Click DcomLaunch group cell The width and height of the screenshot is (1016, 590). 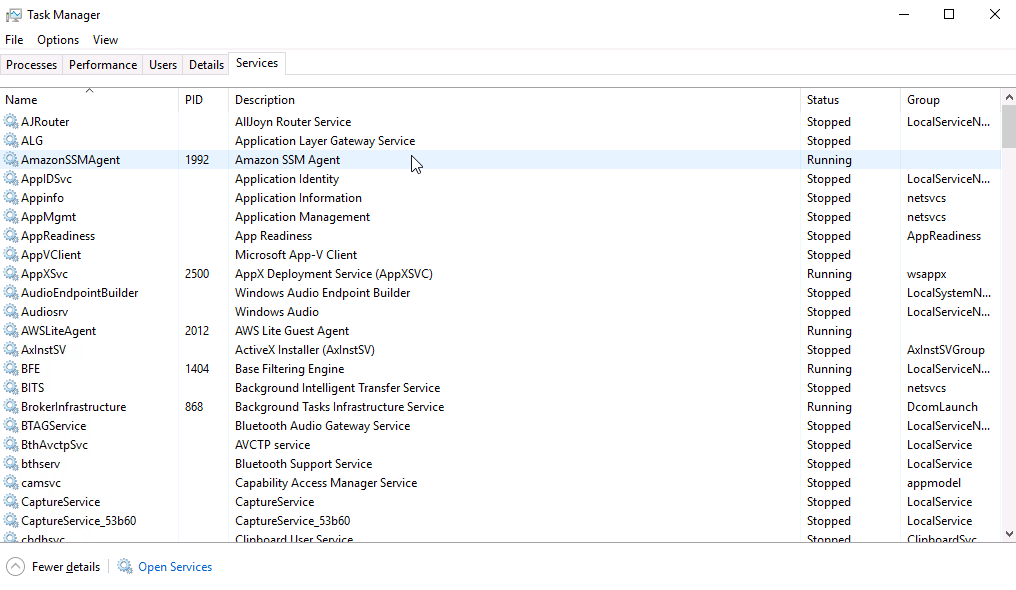(x=942, y=407)
